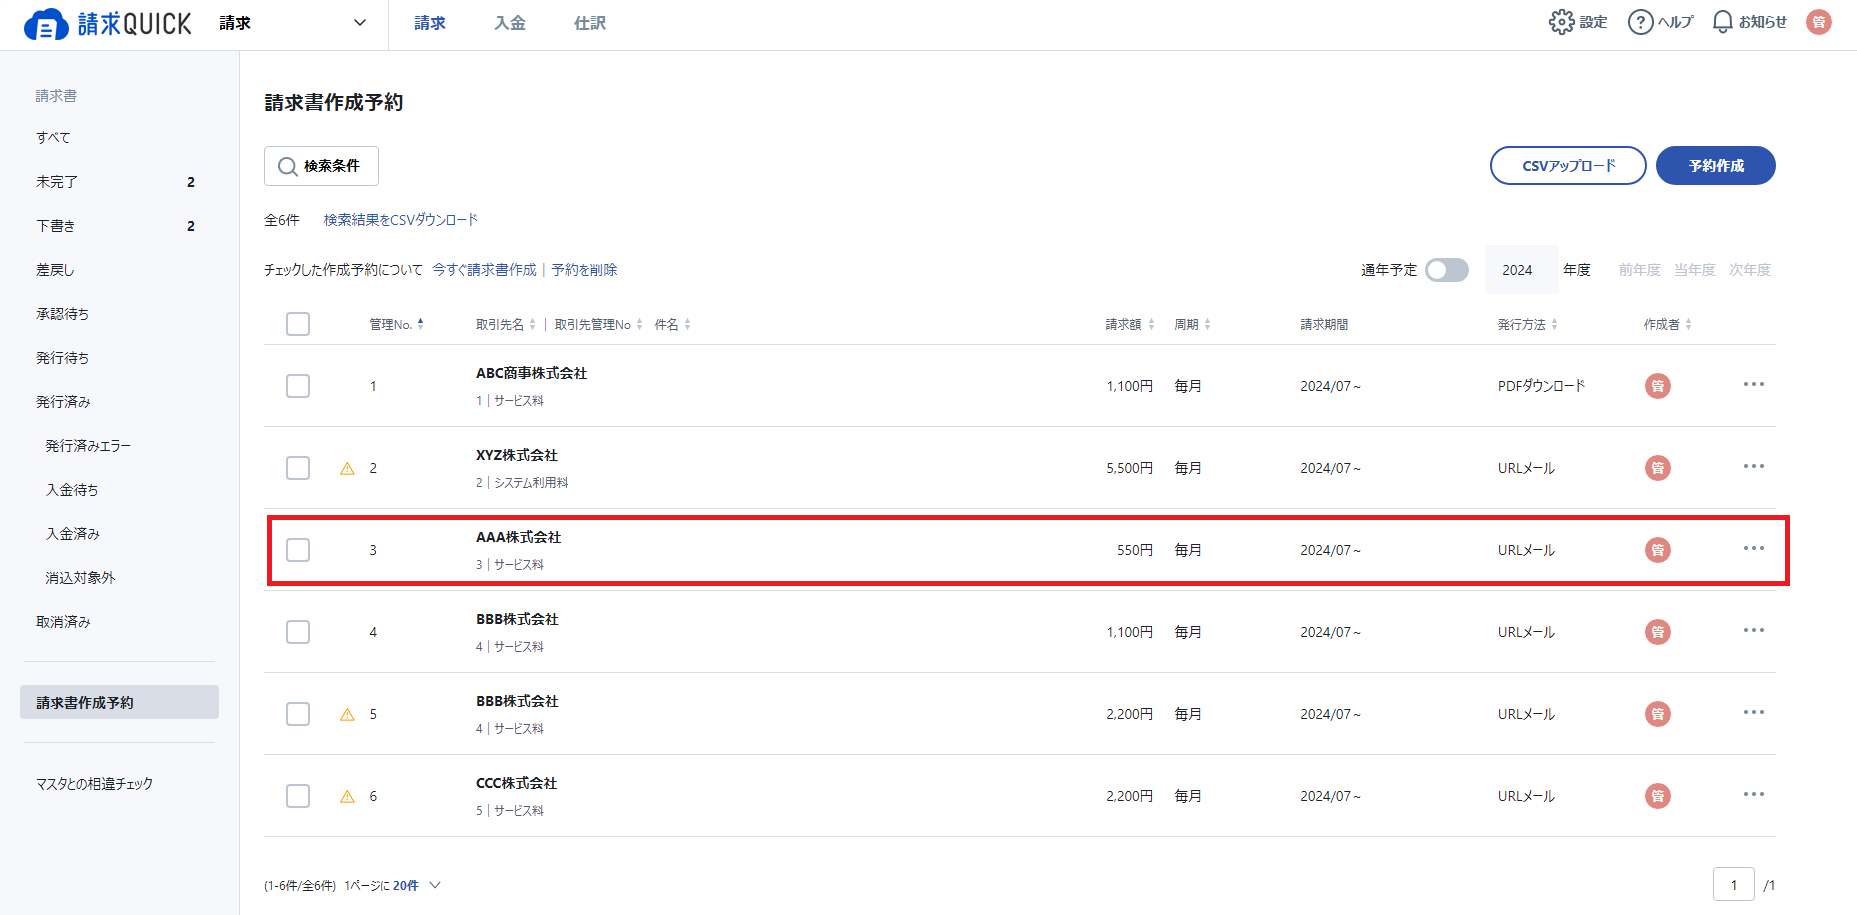Select 承認待ち in the sidebar

pyautogui.click(x=62, y=314)
